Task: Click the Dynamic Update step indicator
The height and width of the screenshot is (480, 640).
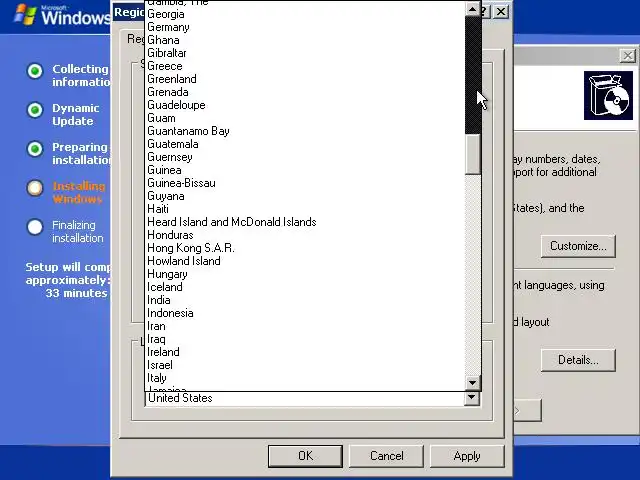Action: pos(35,110)
